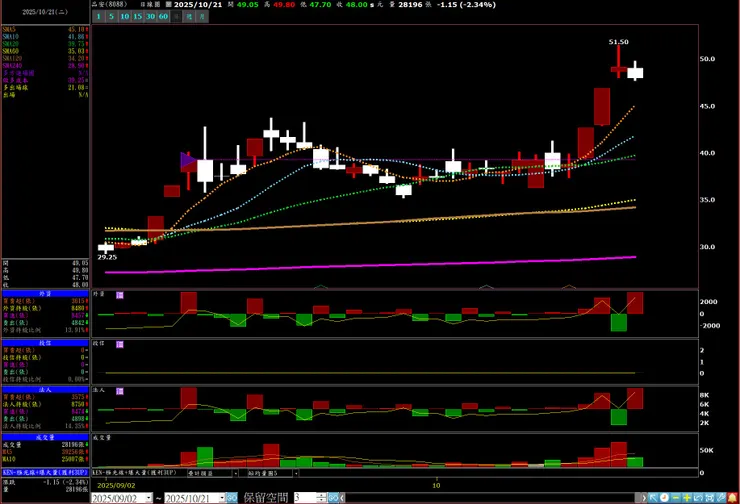Image resolution: width=740 pixels, height=504 pixels.
Task: Click the blue 法人 panel header
Action: click(x=45, y=390)
